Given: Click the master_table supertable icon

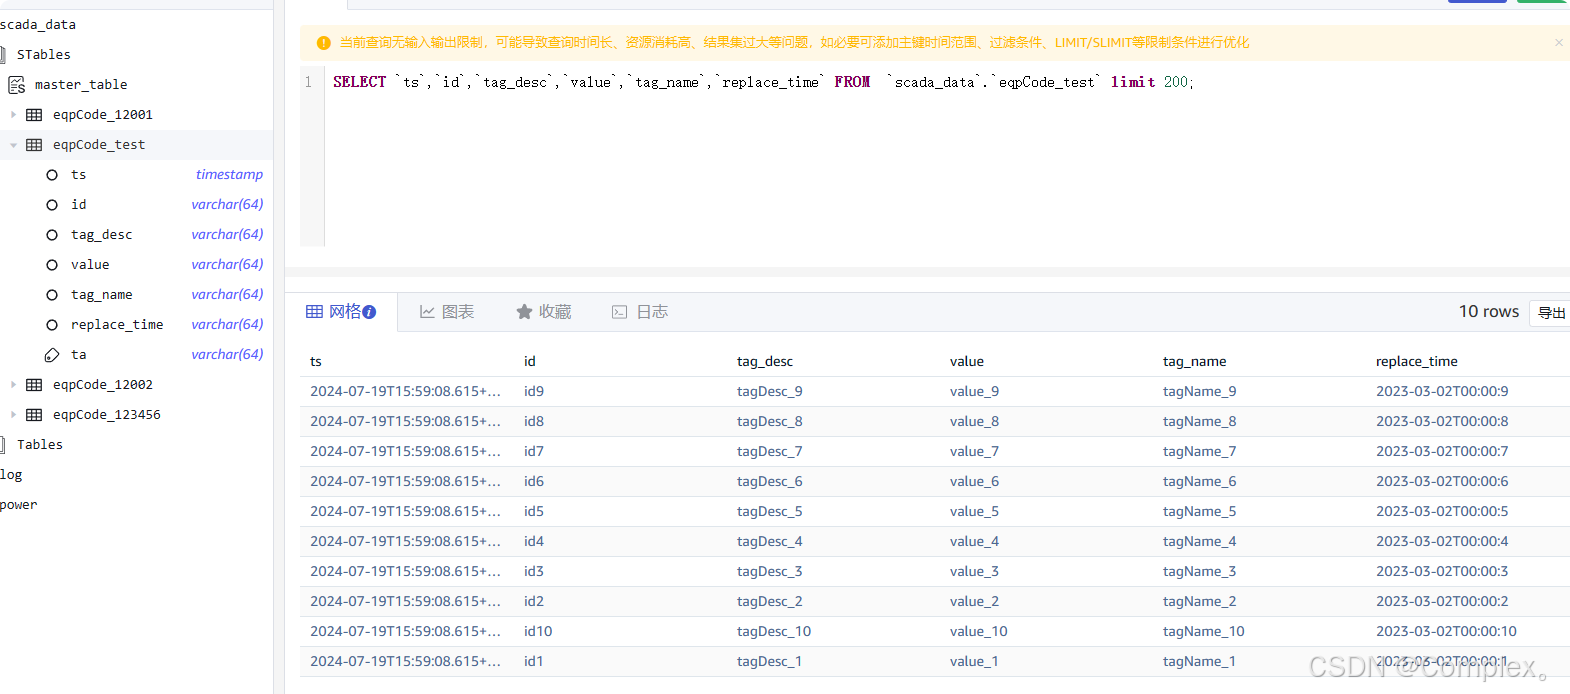Looking at the screenshot, I should click(x=17, y=85).
